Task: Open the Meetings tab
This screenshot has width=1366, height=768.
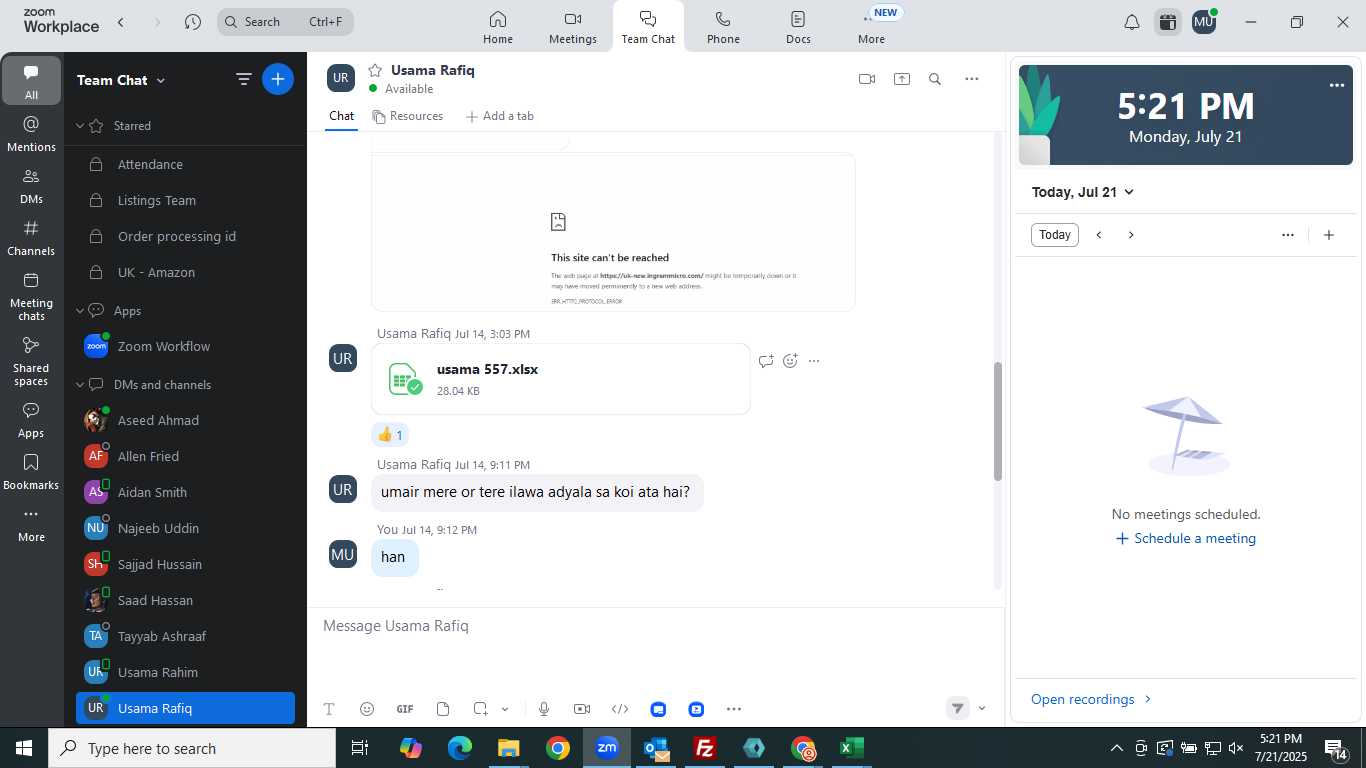Action: 573,27
